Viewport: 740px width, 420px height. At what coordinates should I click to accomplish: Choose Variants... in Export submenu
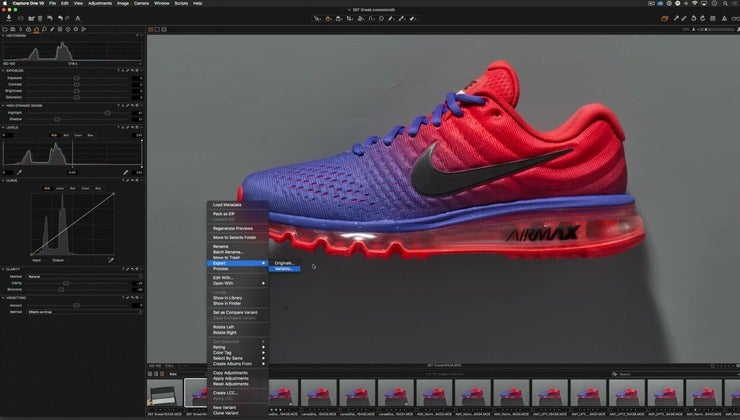(x=284, y=269)
